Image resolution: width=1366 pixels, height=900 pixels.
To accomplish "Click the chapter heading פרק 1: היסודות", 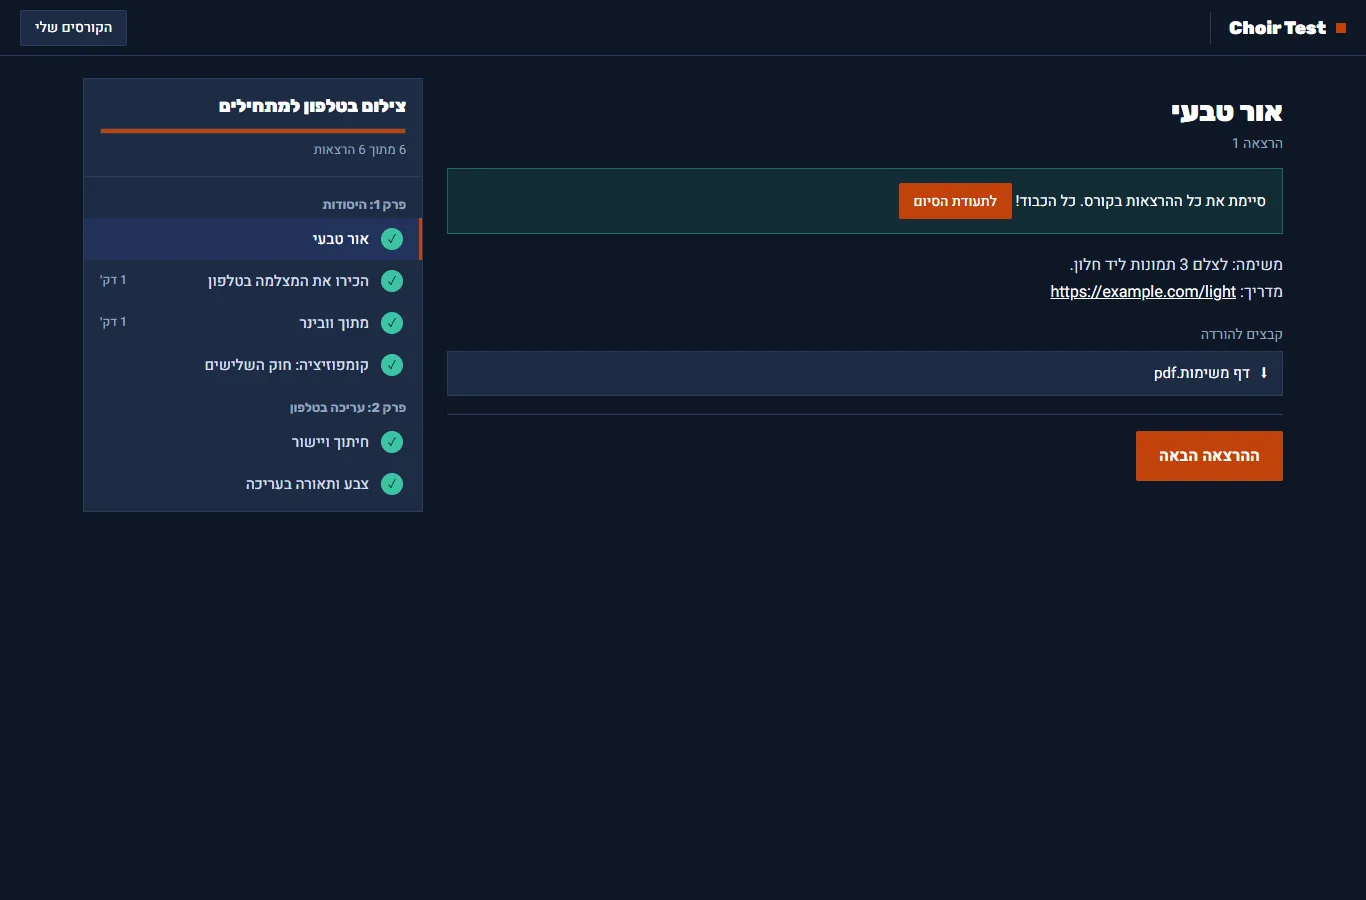I will (364, 205).
